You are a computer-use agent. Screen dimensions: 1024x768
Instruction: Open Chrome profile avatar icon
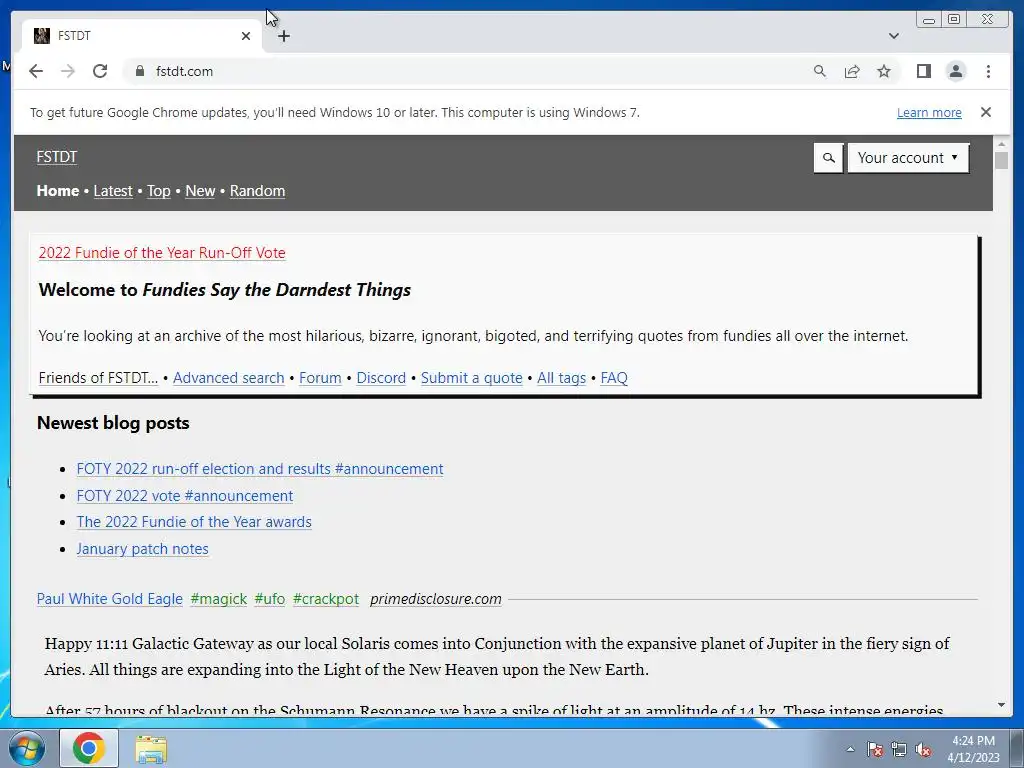tap(955, 71)
